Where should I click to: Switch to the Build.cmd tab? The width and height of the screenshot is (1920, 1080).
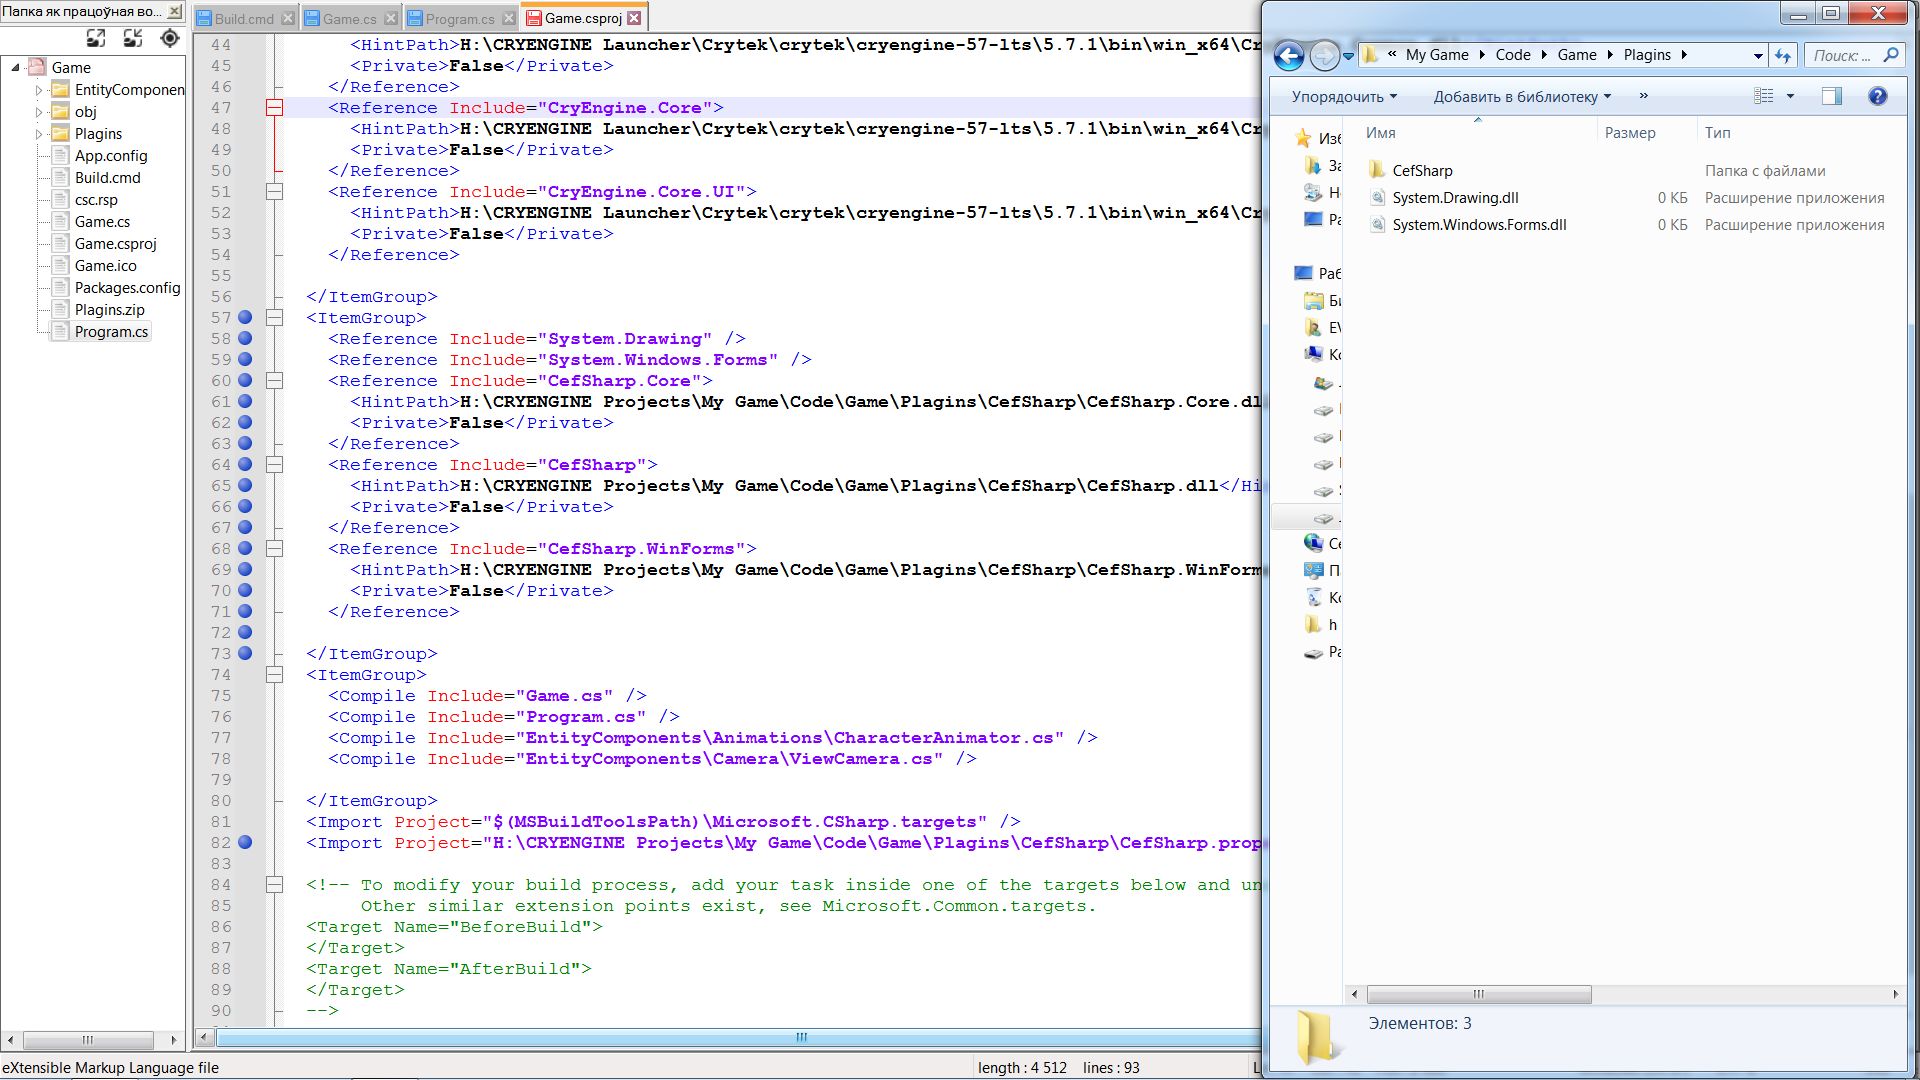point(243,18)
